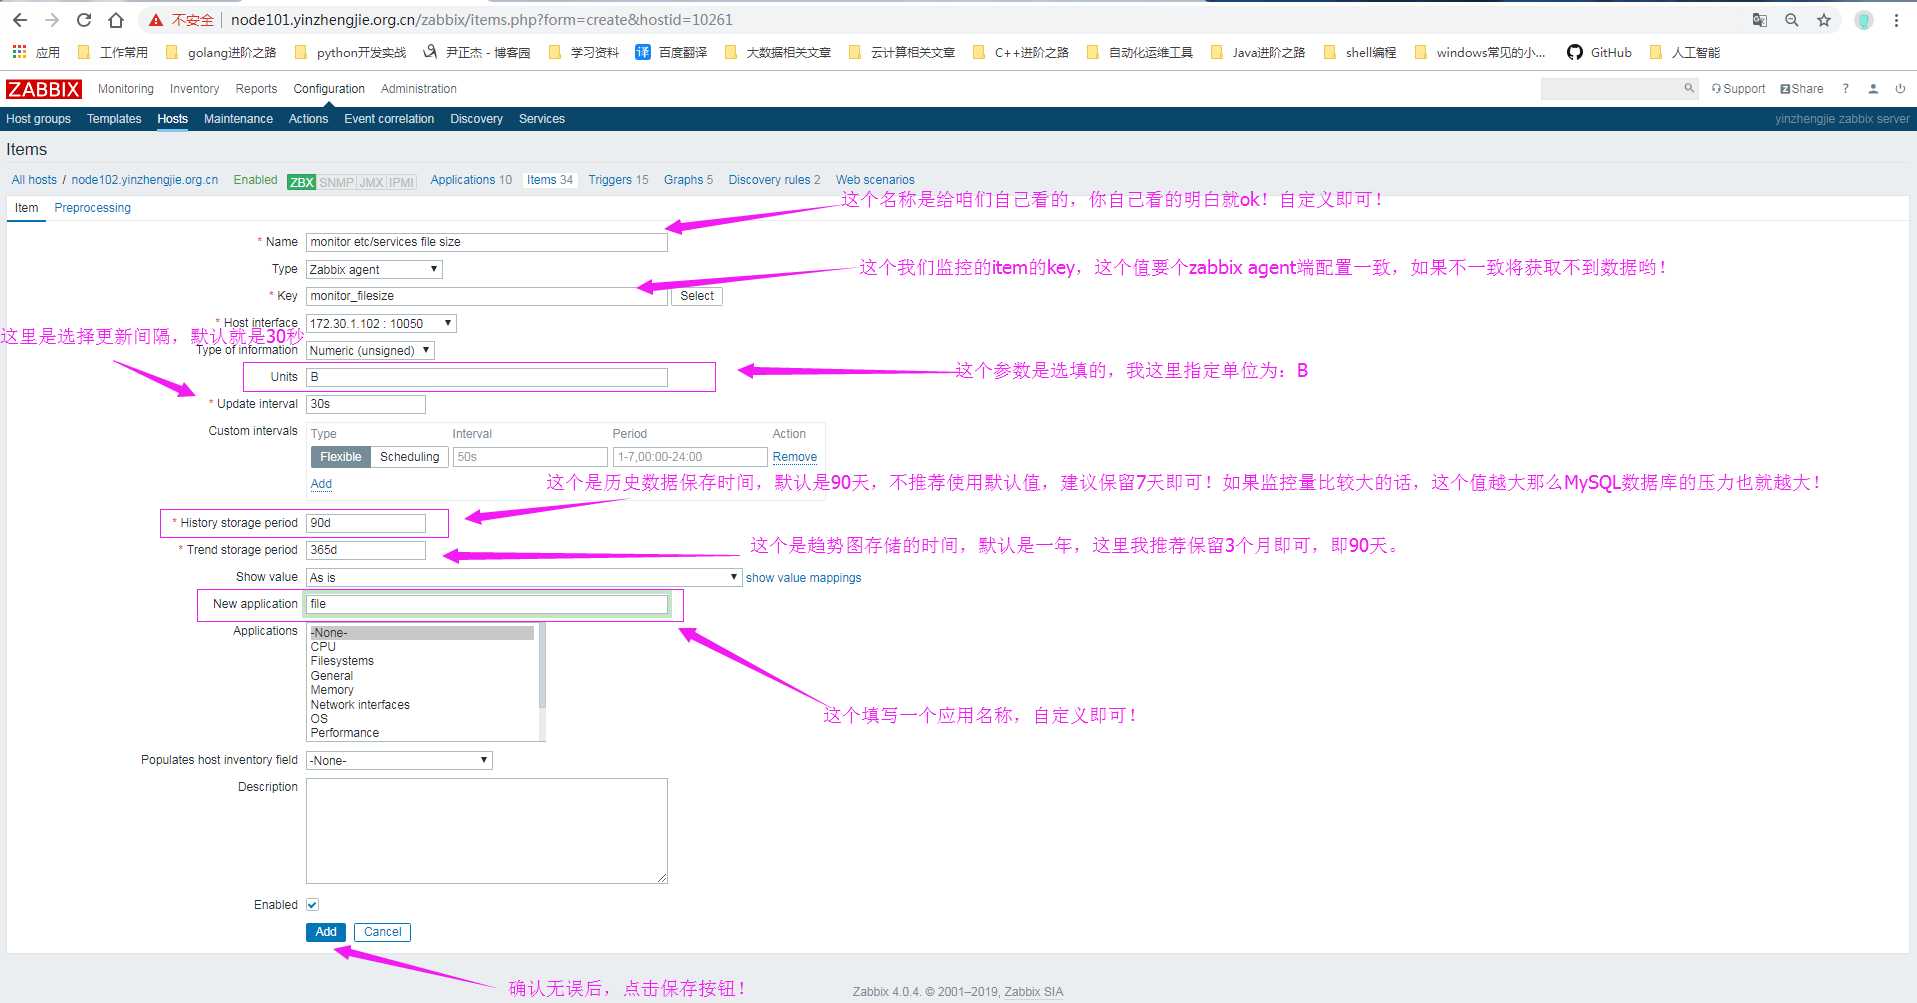Open 百度翻译 bookmark
This screenshot has height=1003, width=1917.
click(x=671, y=52)
